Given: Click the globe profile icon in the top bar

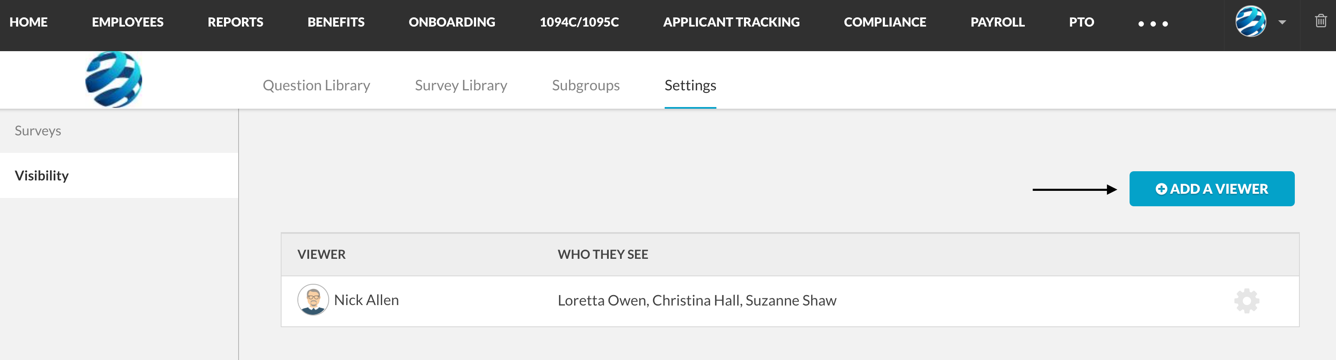Looking at the screenshot, I should click(1251, 21).
